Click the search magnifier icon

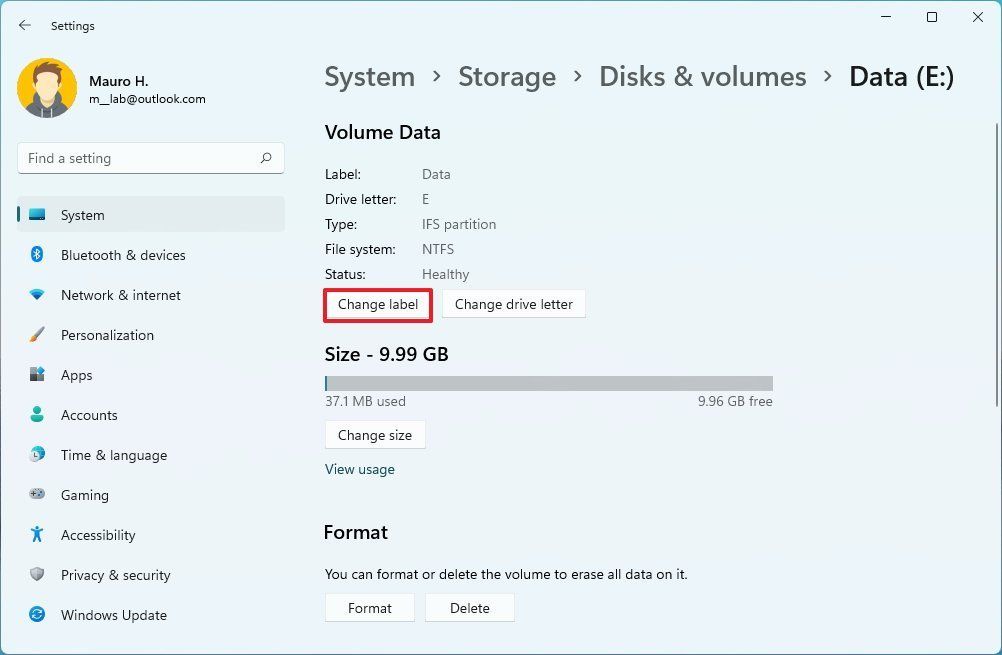pyautogui.click(x=267, y=158)
